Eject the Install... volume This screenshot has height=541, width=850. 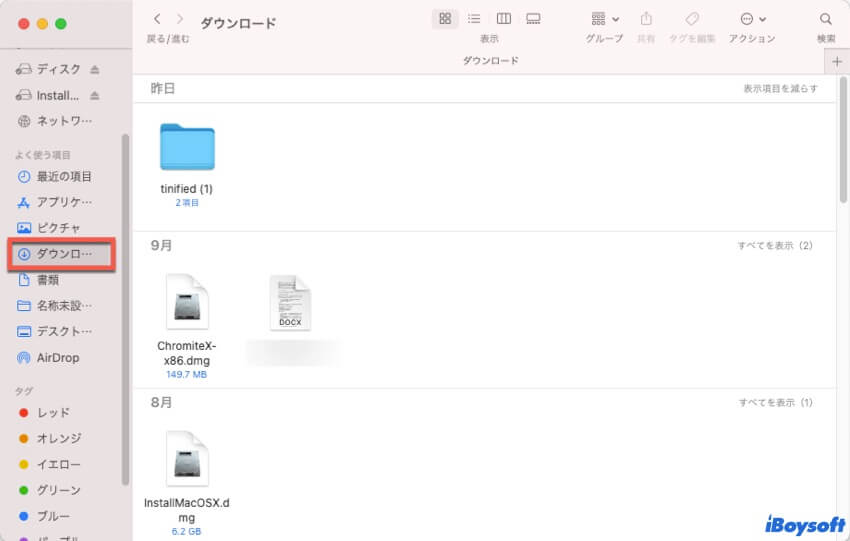click(95, 96)
